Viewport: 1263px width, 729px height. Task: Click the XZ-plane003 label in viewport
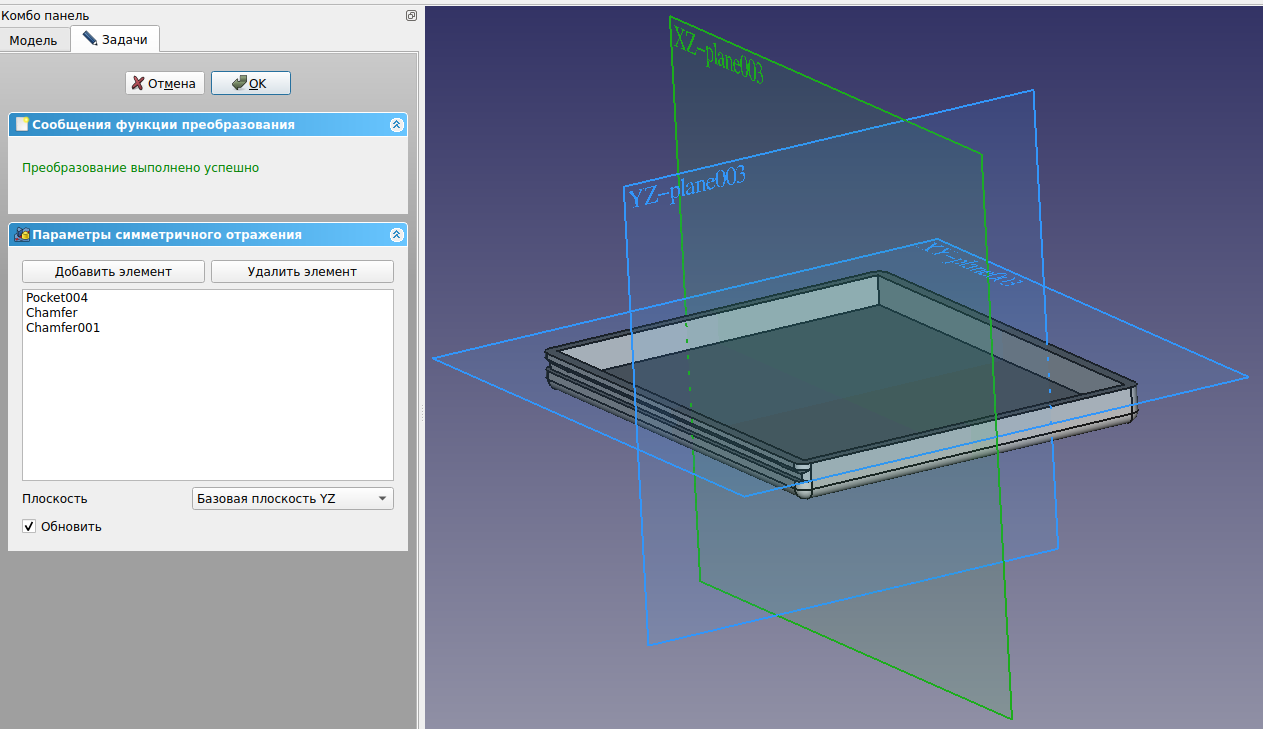click(718, 54)
